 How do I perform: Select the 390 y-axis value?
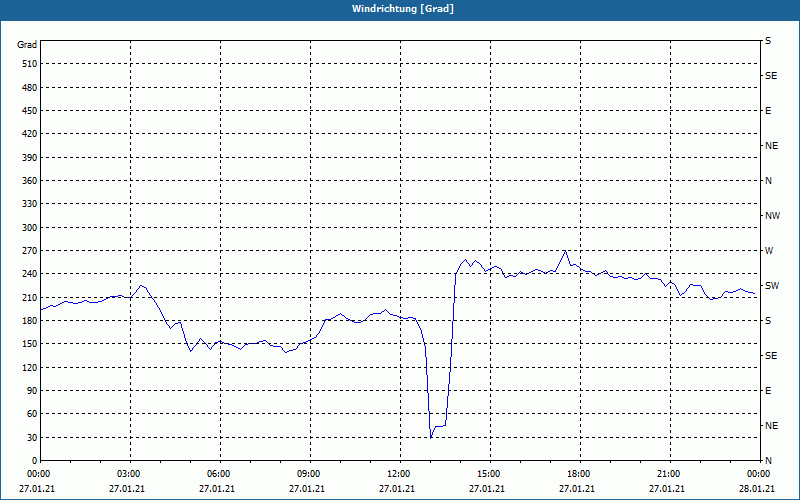coord(30,158)
